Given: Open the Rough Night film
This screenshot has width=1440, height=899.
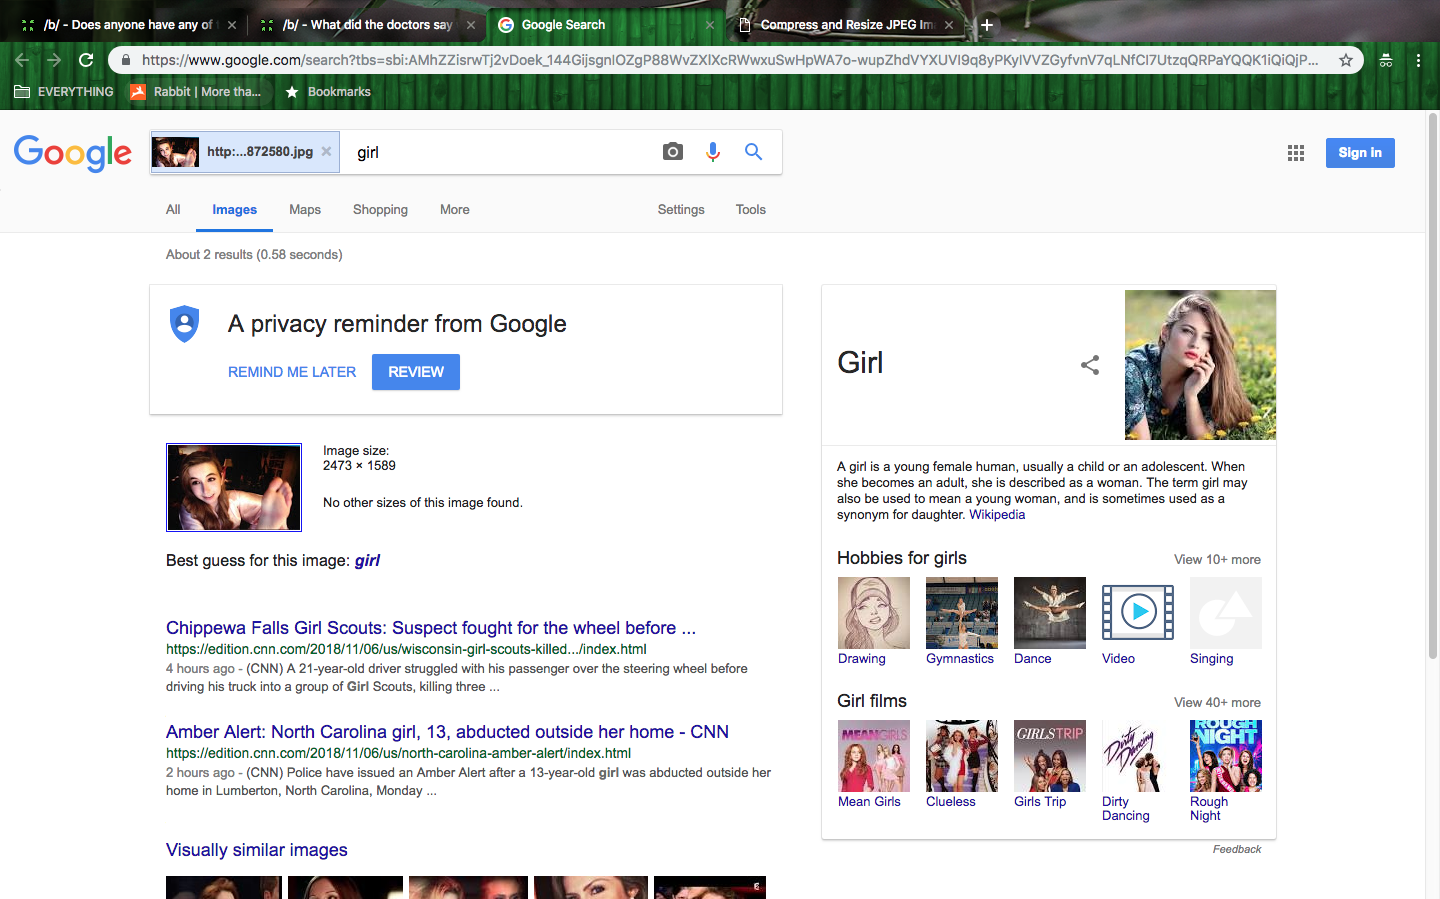Looking at the screenshot, I should click(x=1226, y=756).
